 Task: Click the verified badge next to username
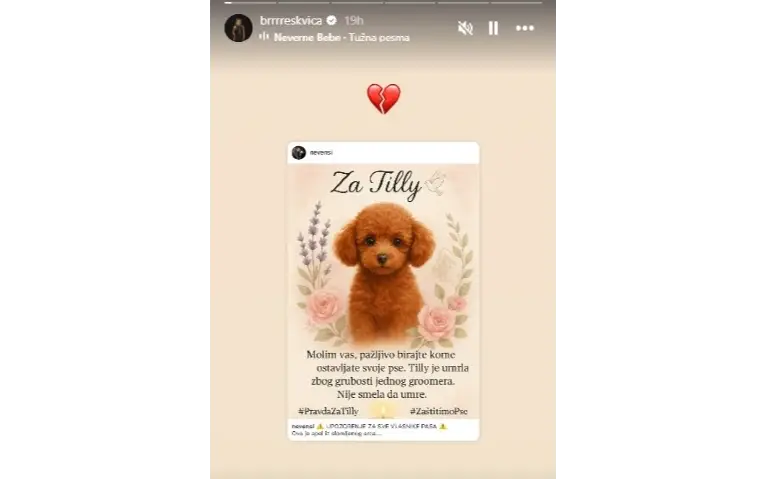332,21
